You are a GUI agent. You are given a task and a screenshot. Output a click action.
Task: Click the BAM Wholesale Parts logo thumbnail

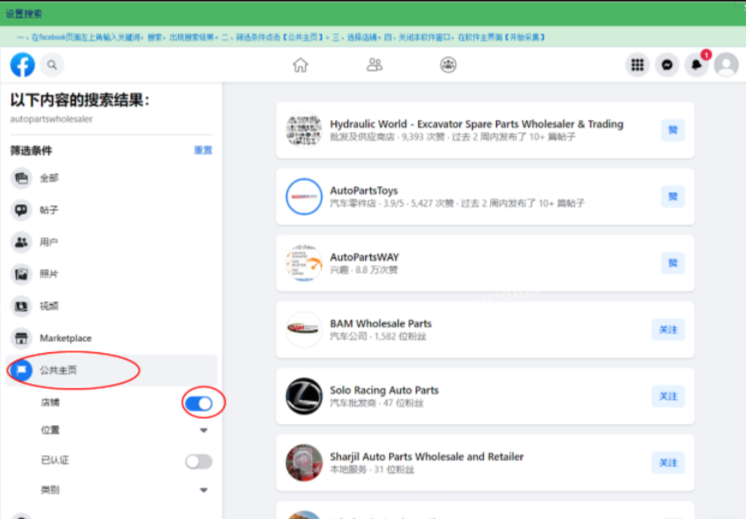304,330
